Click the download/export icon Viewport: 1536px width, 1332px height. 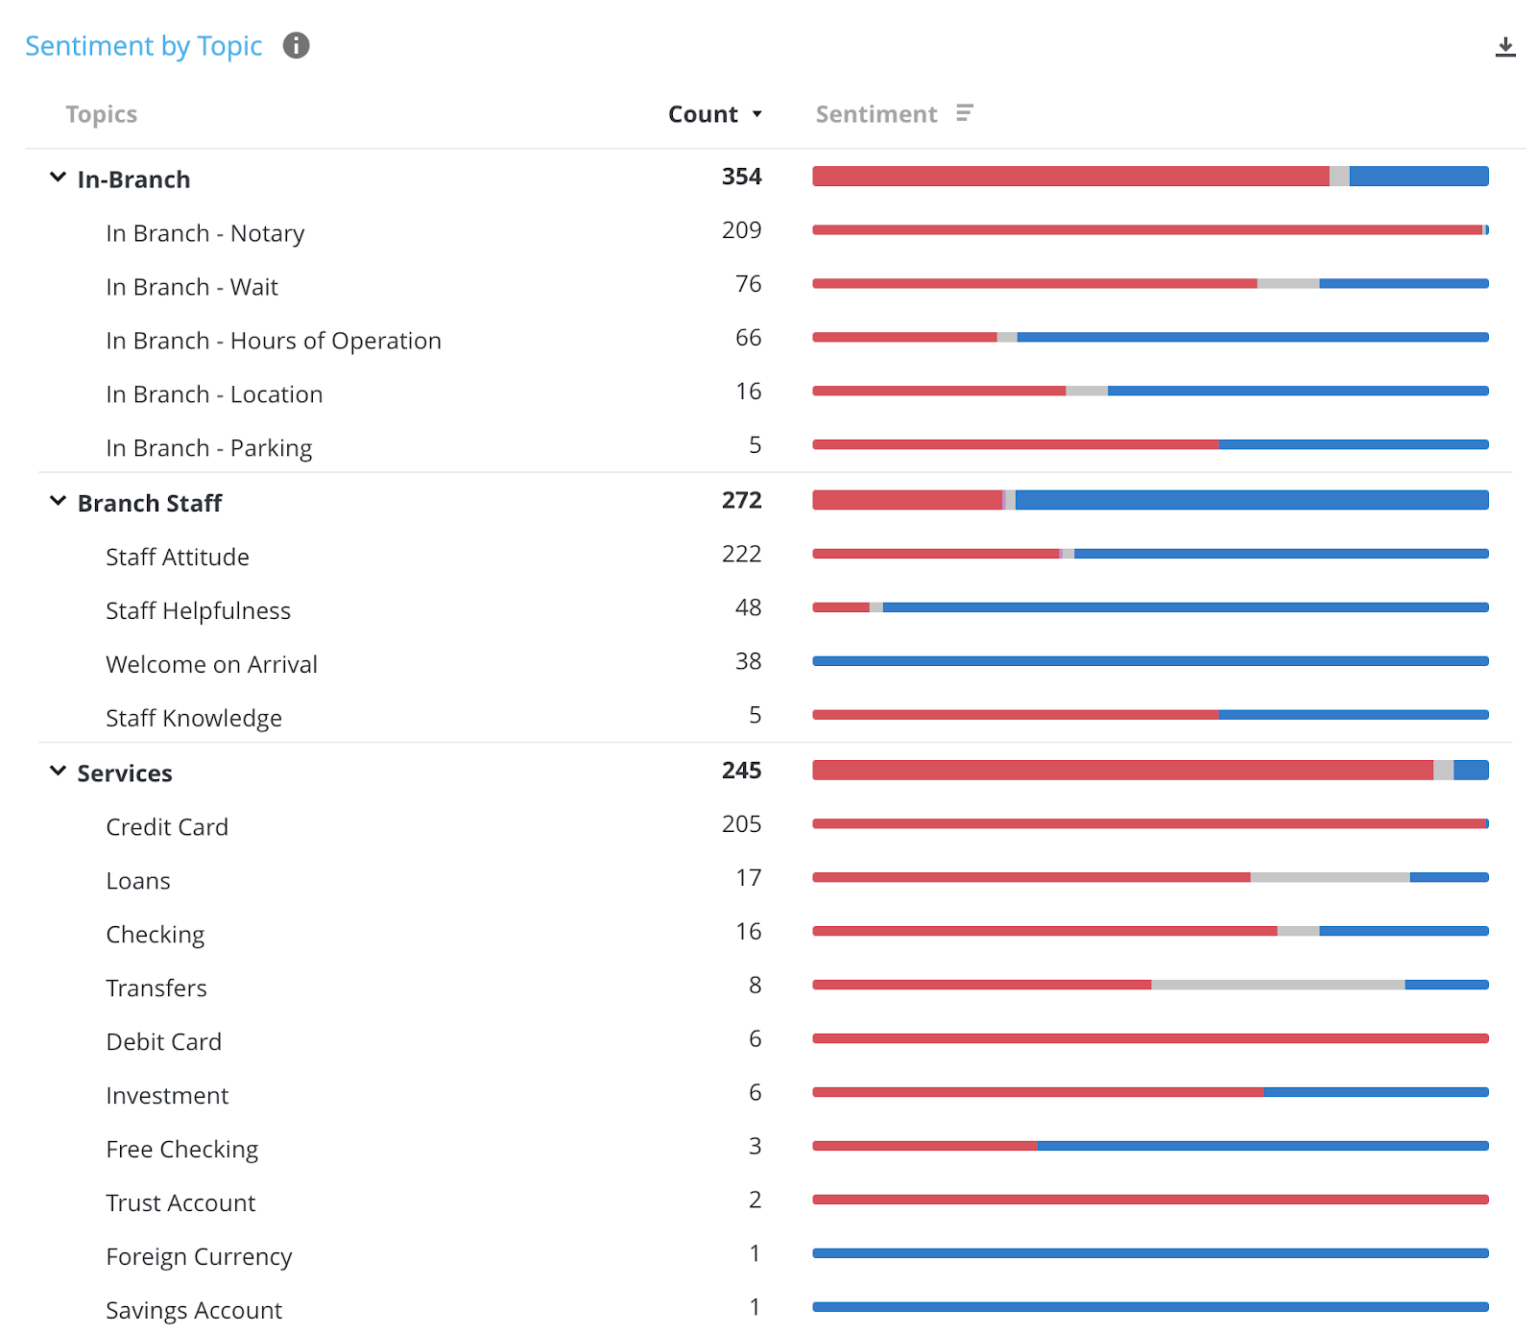click(1504, 45)
